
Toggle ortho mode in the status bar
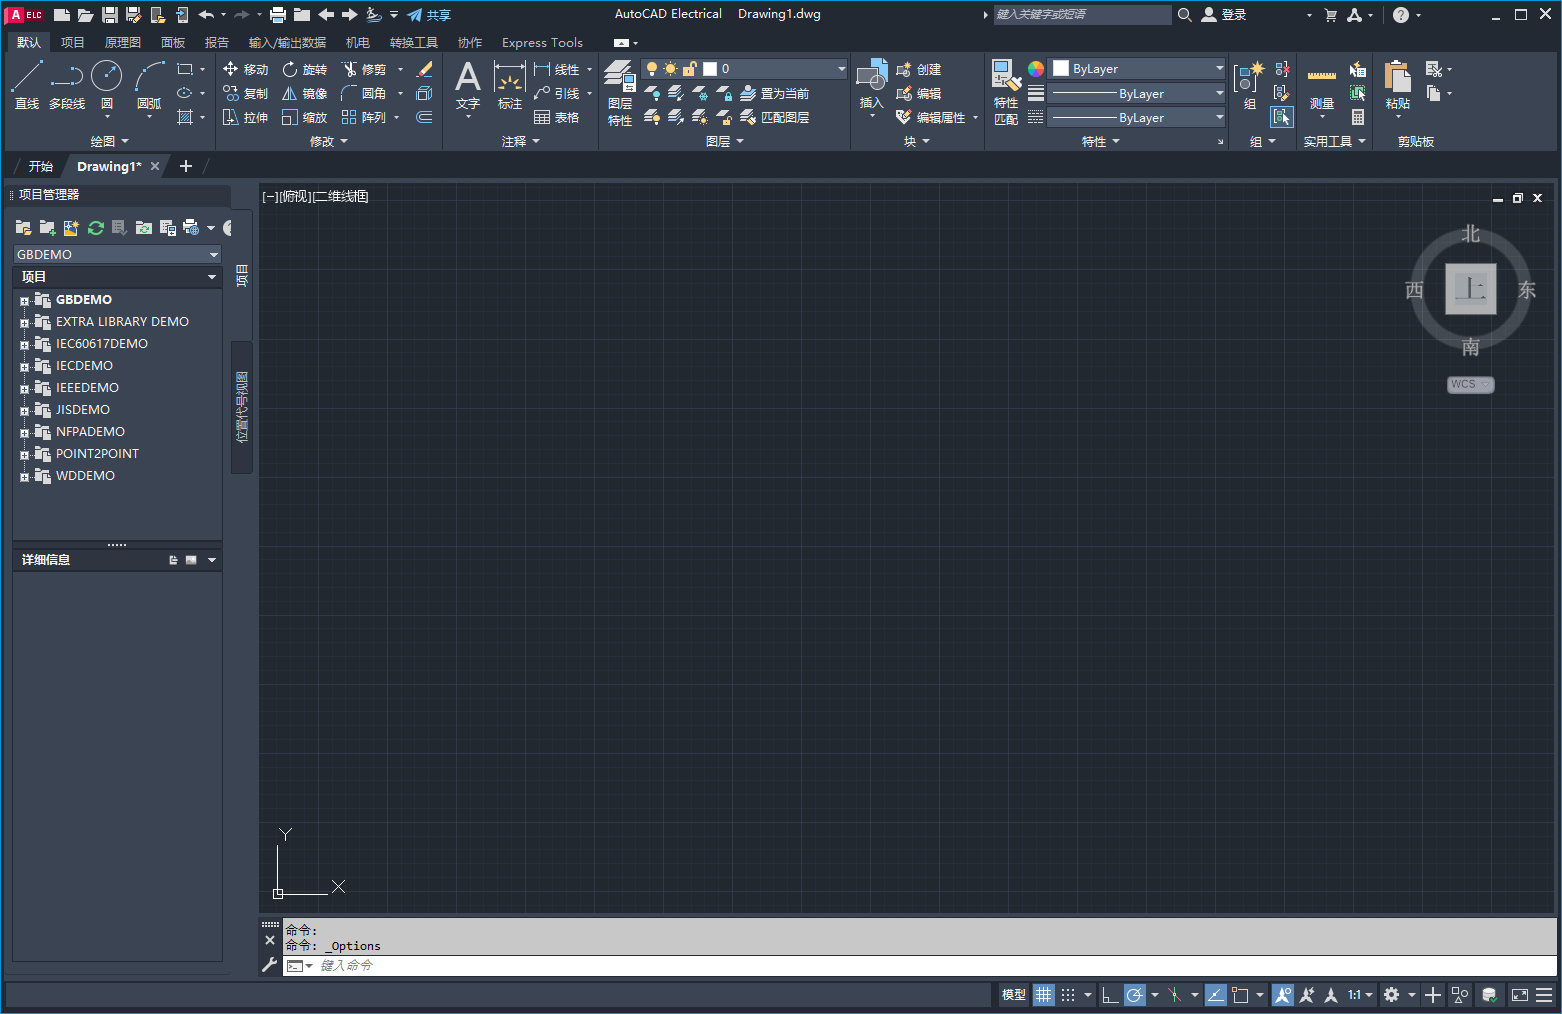click(1110, 994)
